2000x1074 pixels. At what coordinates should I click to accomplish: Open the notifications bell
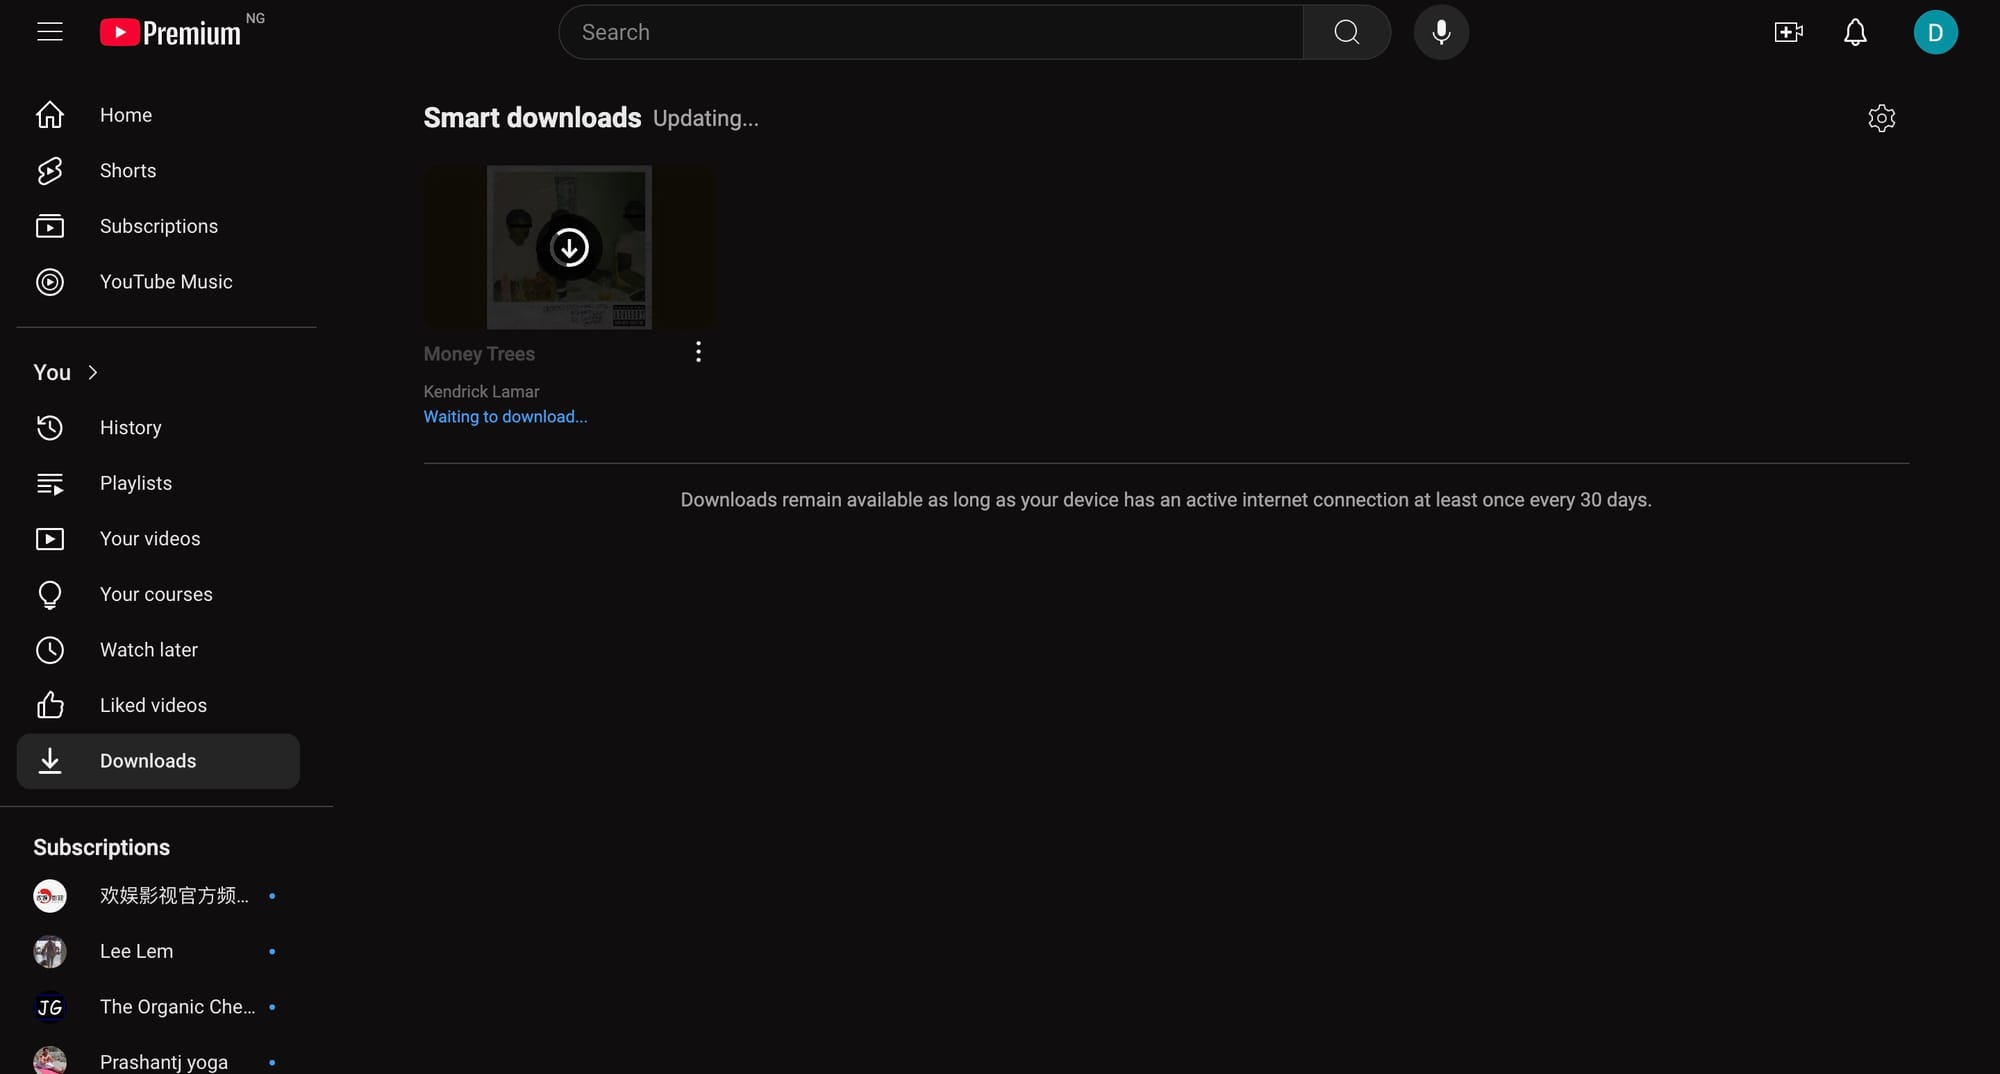(1855, 32)
